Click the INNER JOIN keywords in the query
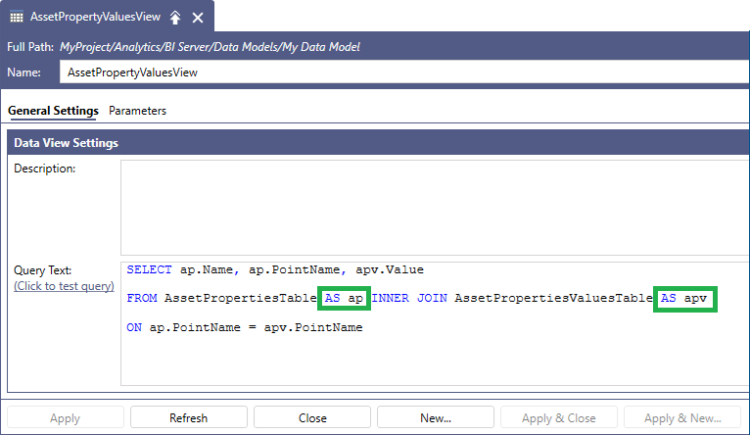Screen dimensions: 750x435 coord(409,298)
